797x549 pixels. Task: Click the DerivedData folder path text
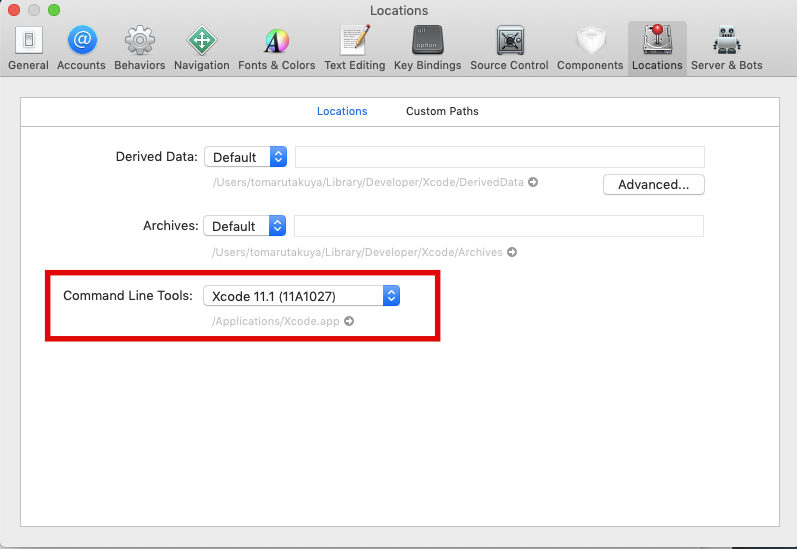(368, 182)
